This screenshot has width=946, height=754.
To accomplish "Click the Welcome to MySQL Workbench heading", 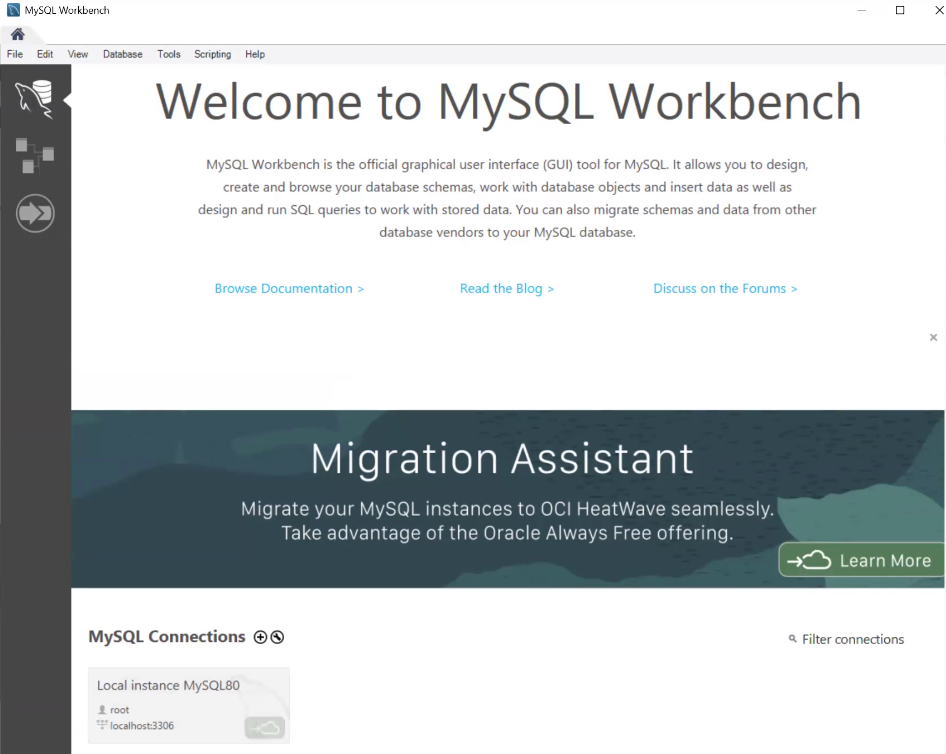I will coord(508,102).
